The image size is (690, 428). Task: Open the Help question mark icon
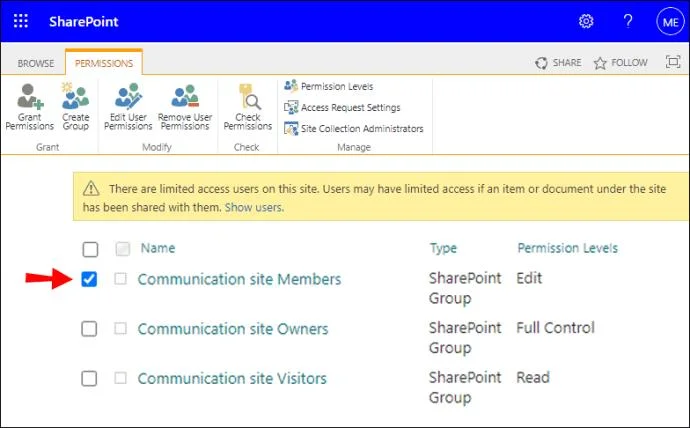tap(628, 21)
